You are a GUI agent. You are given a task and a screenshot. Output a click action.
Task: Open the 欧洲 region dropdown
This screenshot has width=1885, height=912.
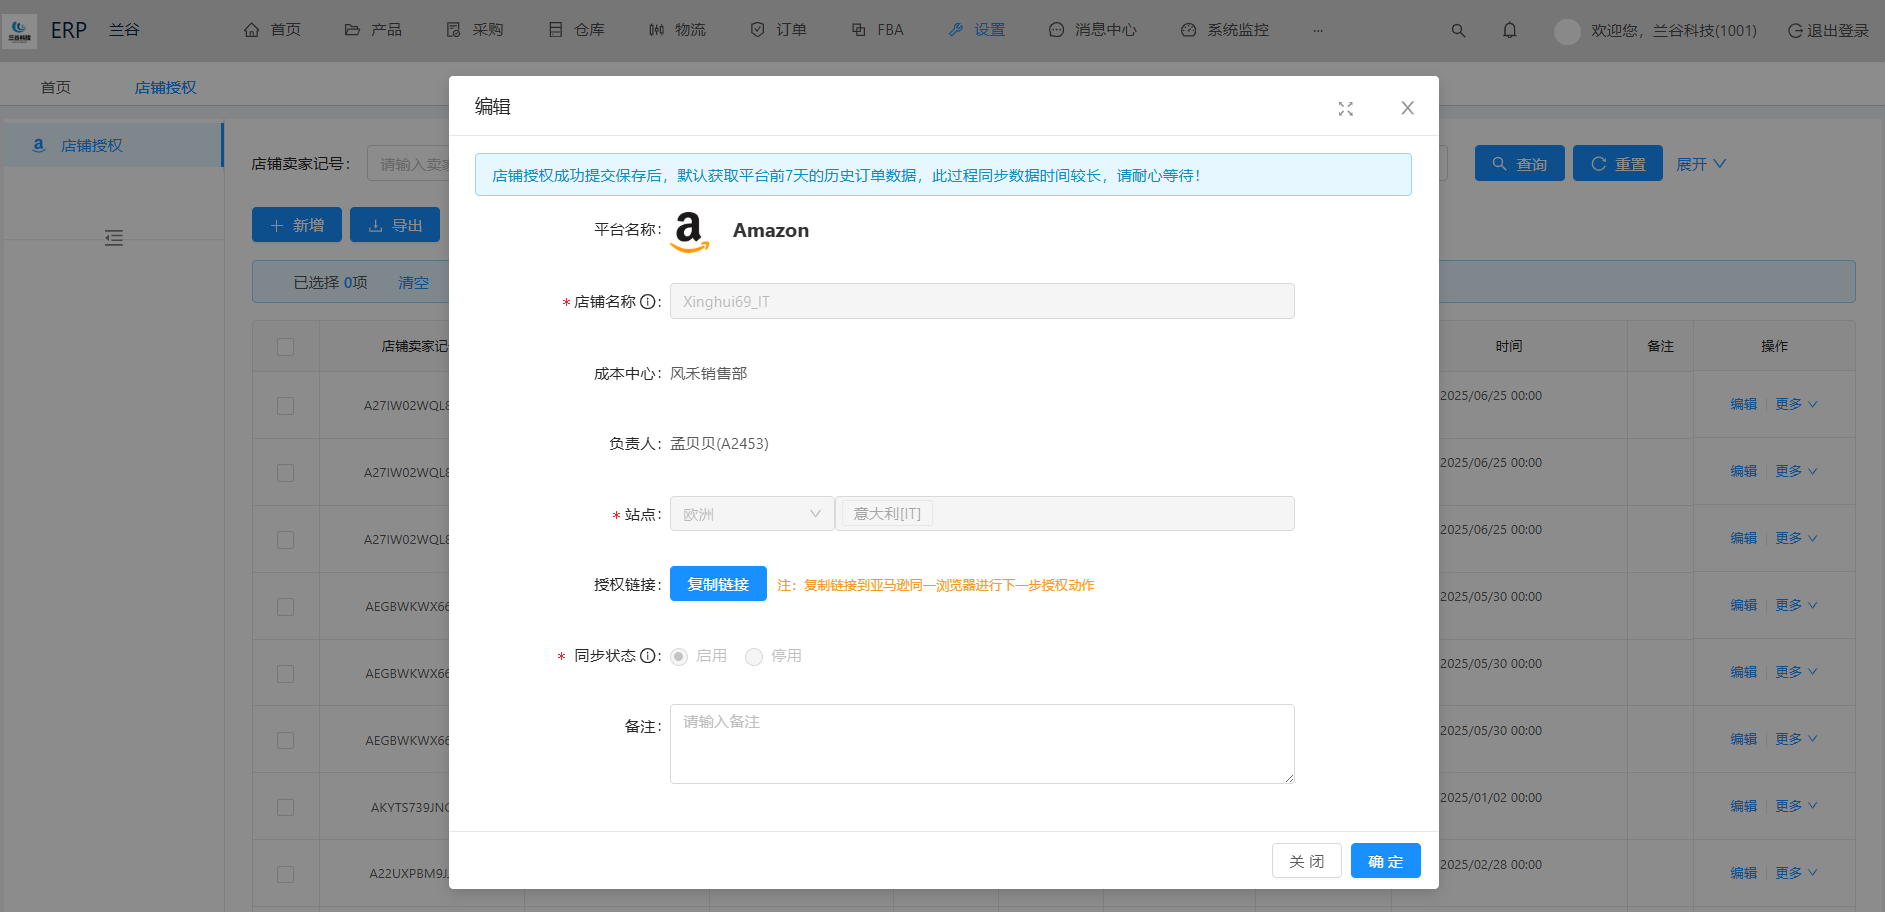(751, 514)
